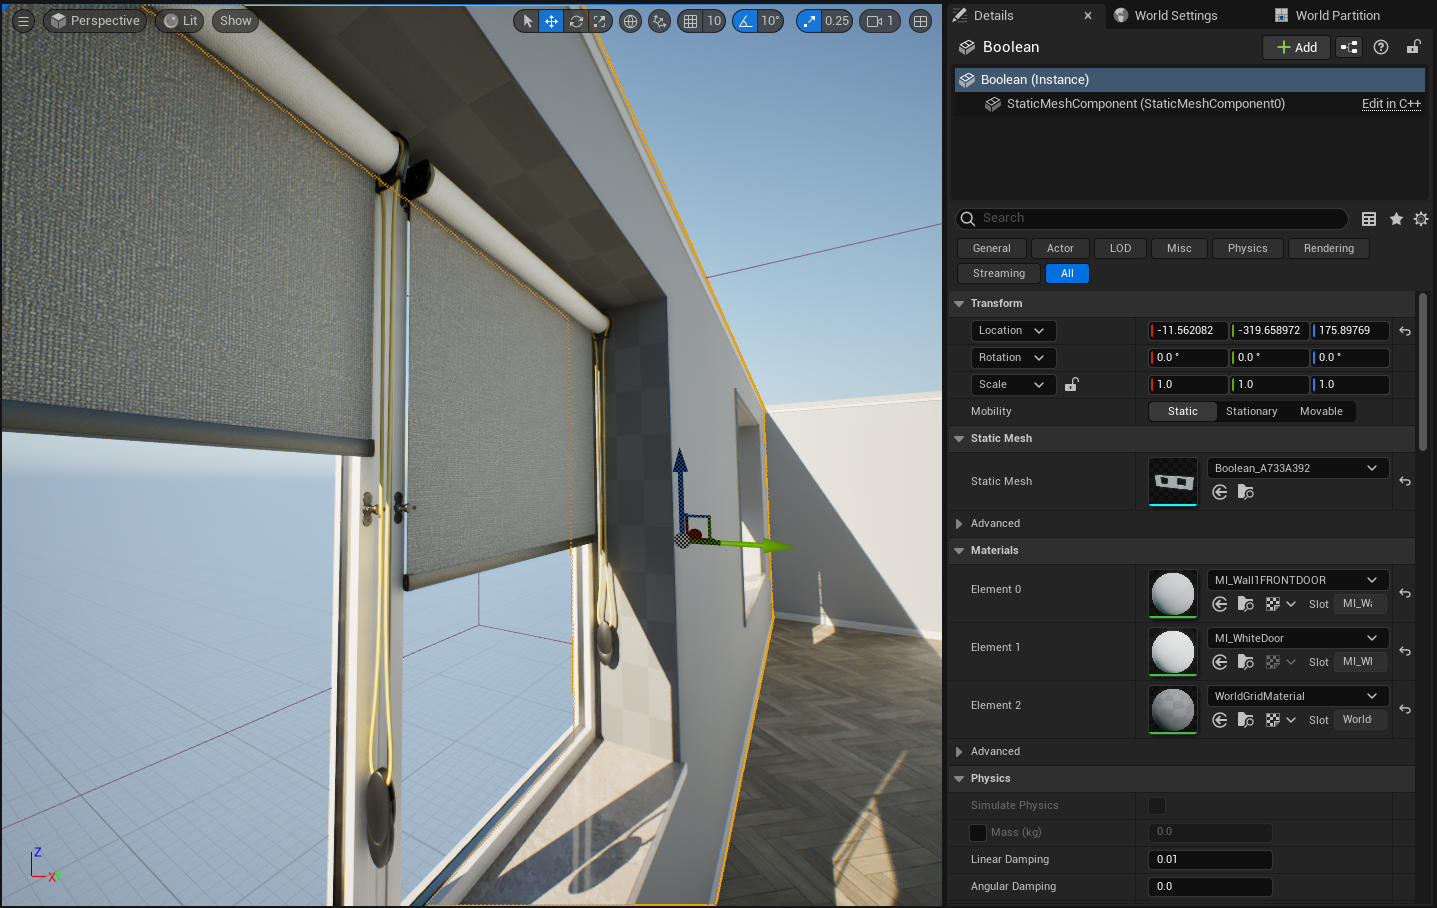Open the Lit view mode dropdown

point(180,21)
